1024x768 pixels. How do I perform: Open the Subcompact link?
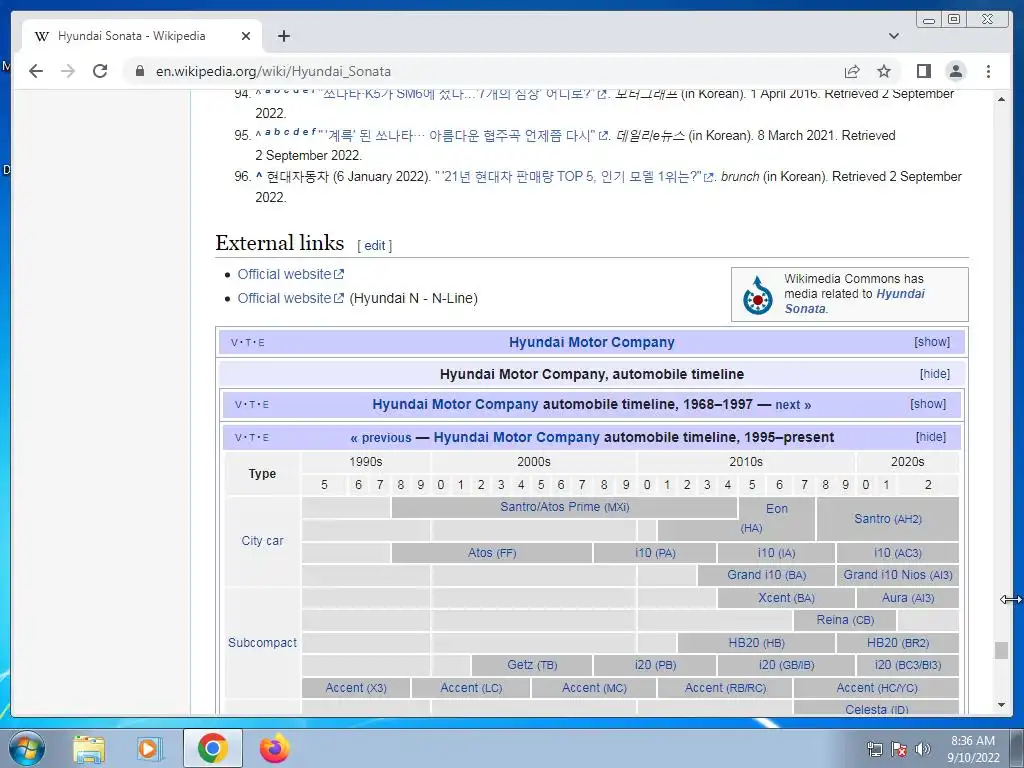[x=262, y=643]
